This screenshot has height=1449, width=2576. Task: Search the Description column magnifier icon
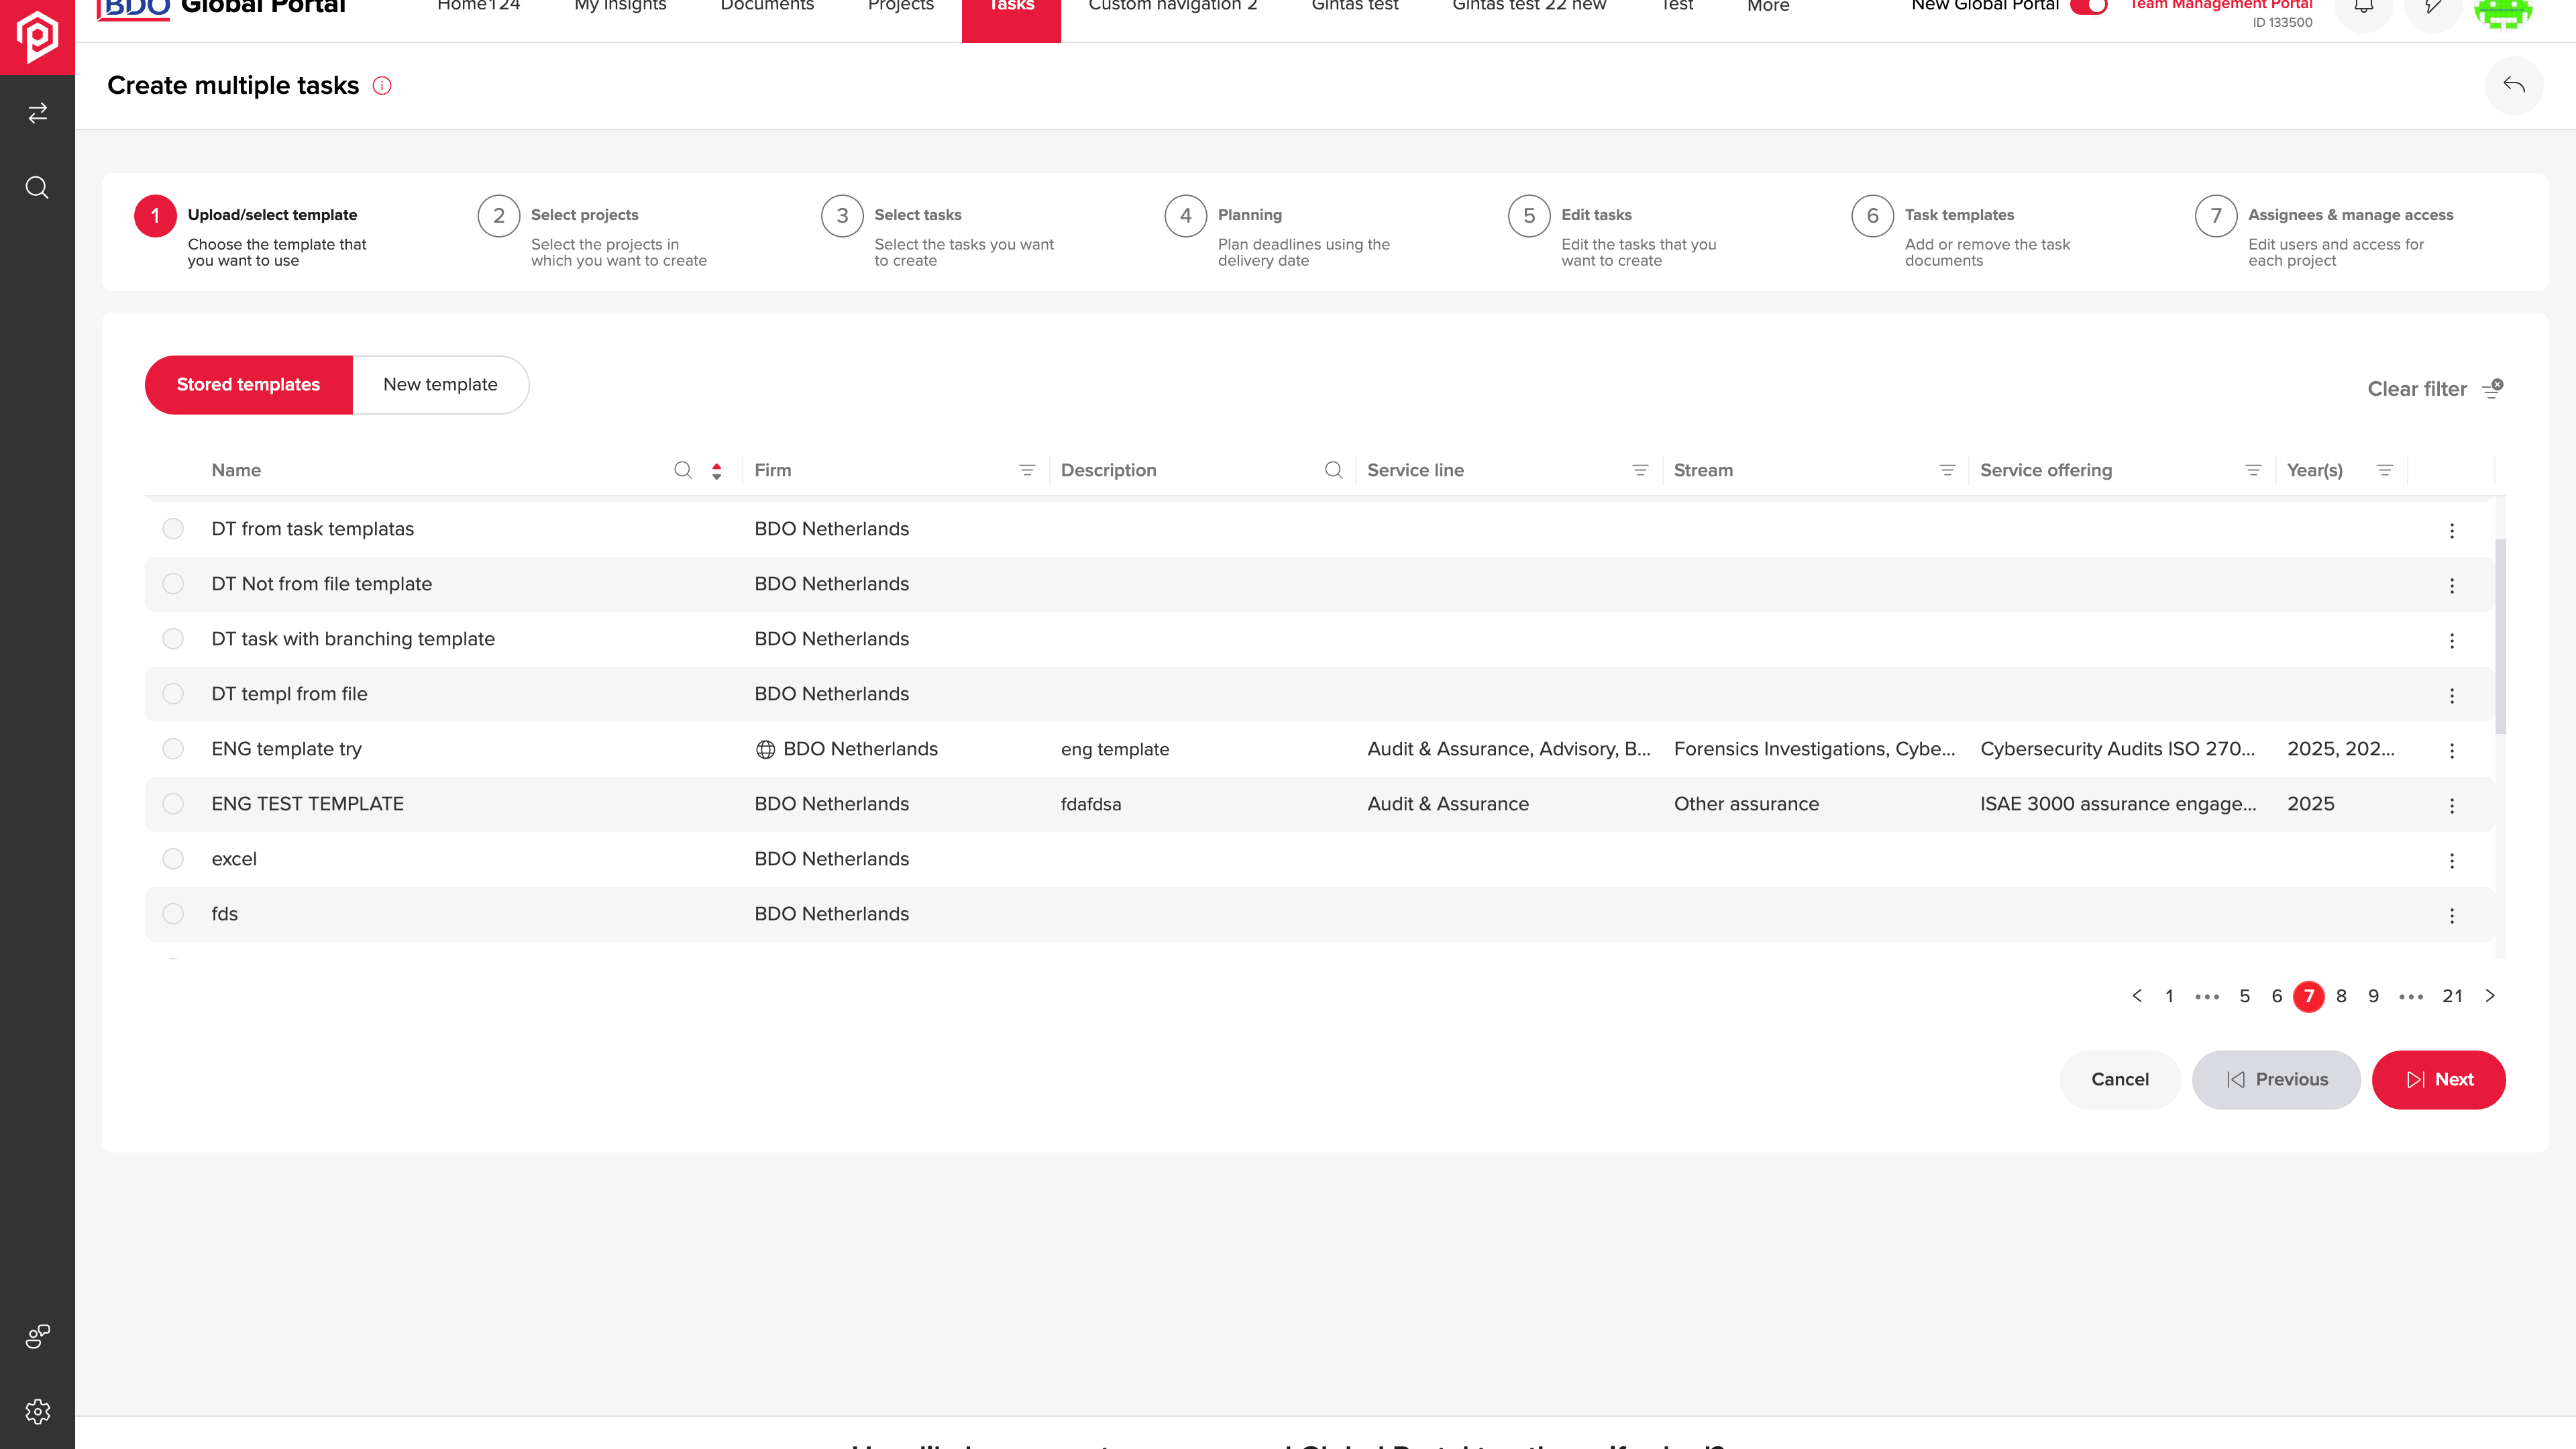[1333, 470]
